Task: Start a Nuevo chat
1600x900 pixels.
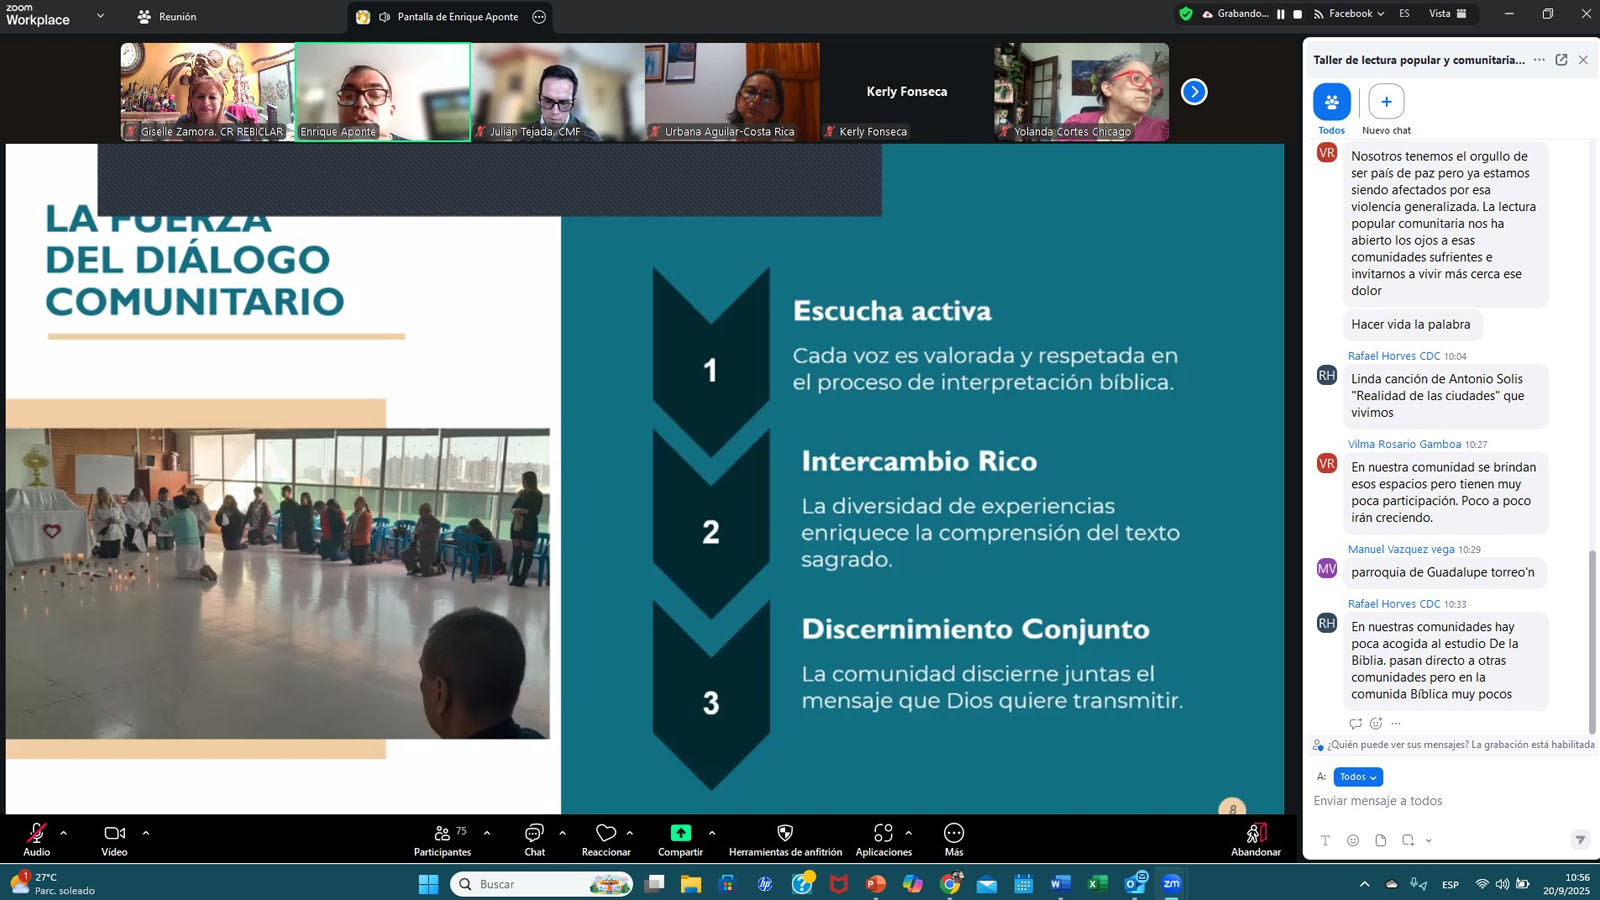Action: (1386, 102)
